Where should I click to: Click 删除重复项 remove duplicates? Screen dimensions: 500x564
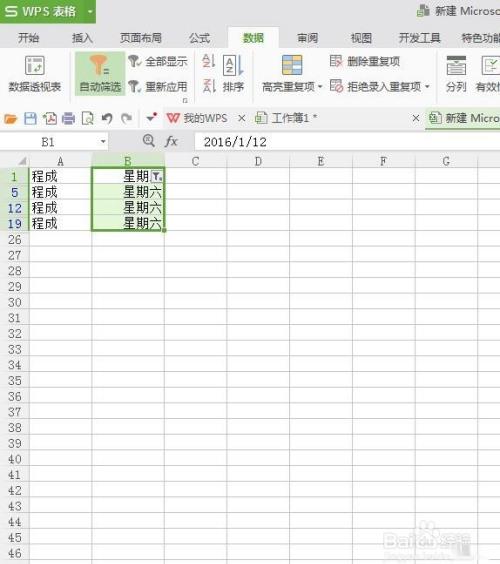click(x=365, y=62)
